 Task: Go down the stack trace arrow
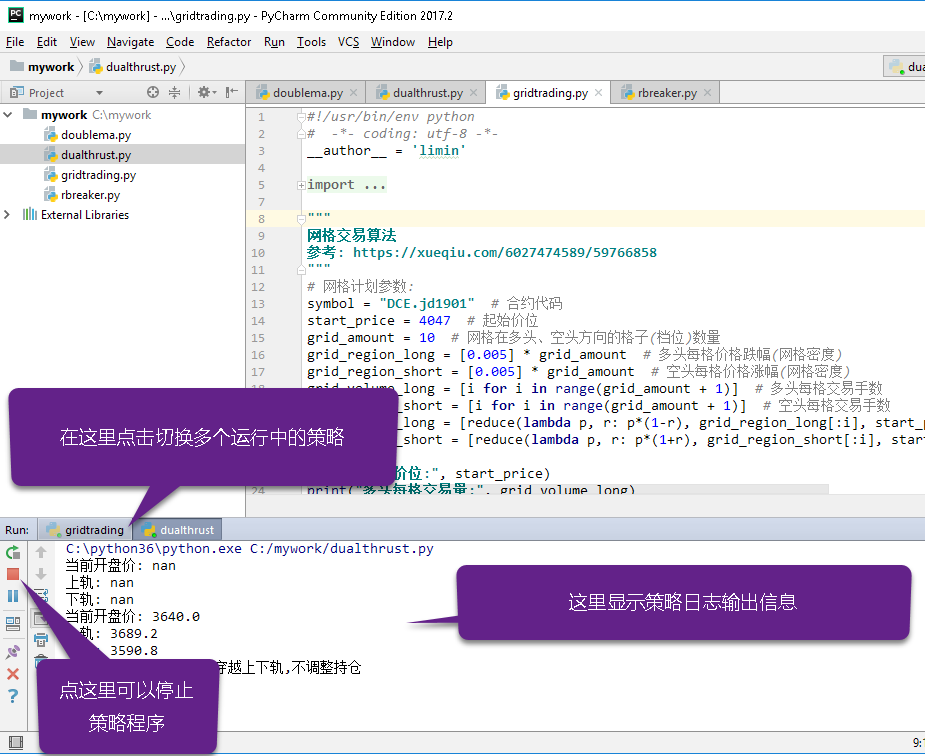click(41, 574)
